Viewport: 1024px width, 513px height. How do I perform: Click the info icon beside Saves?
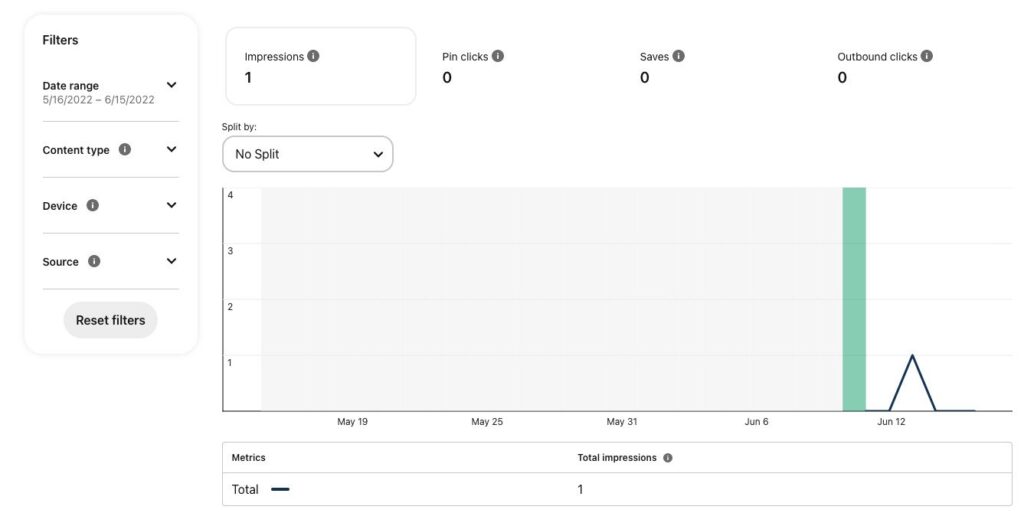[x=679, y=57]
